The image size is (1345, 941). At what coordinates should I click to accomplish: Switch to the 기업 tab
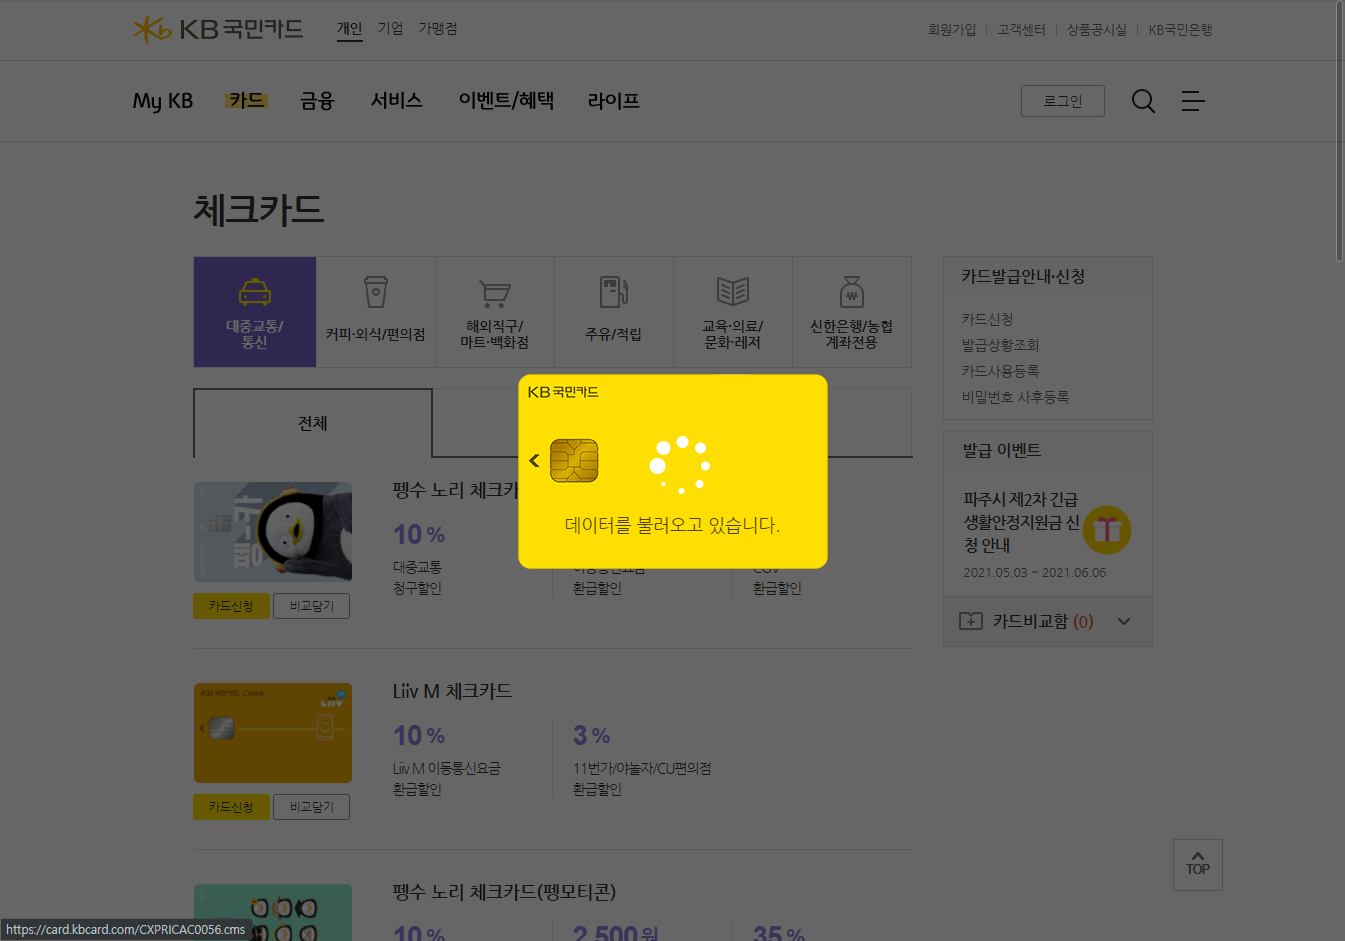pyautogui.click(x=390, y=29)
